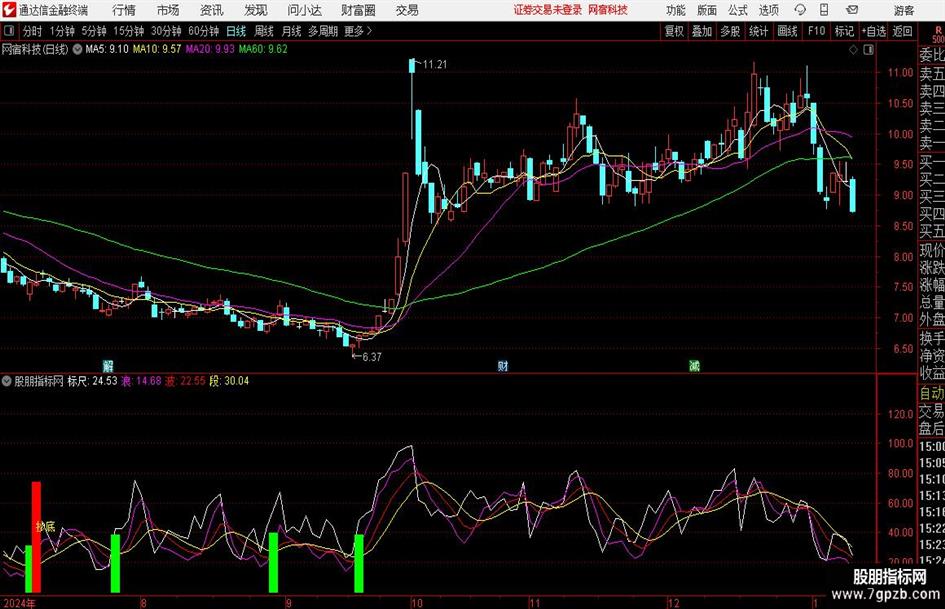Click the diamond icon above the price axis
The height and width of the screenshot is (609, 945).
(853, 50)
